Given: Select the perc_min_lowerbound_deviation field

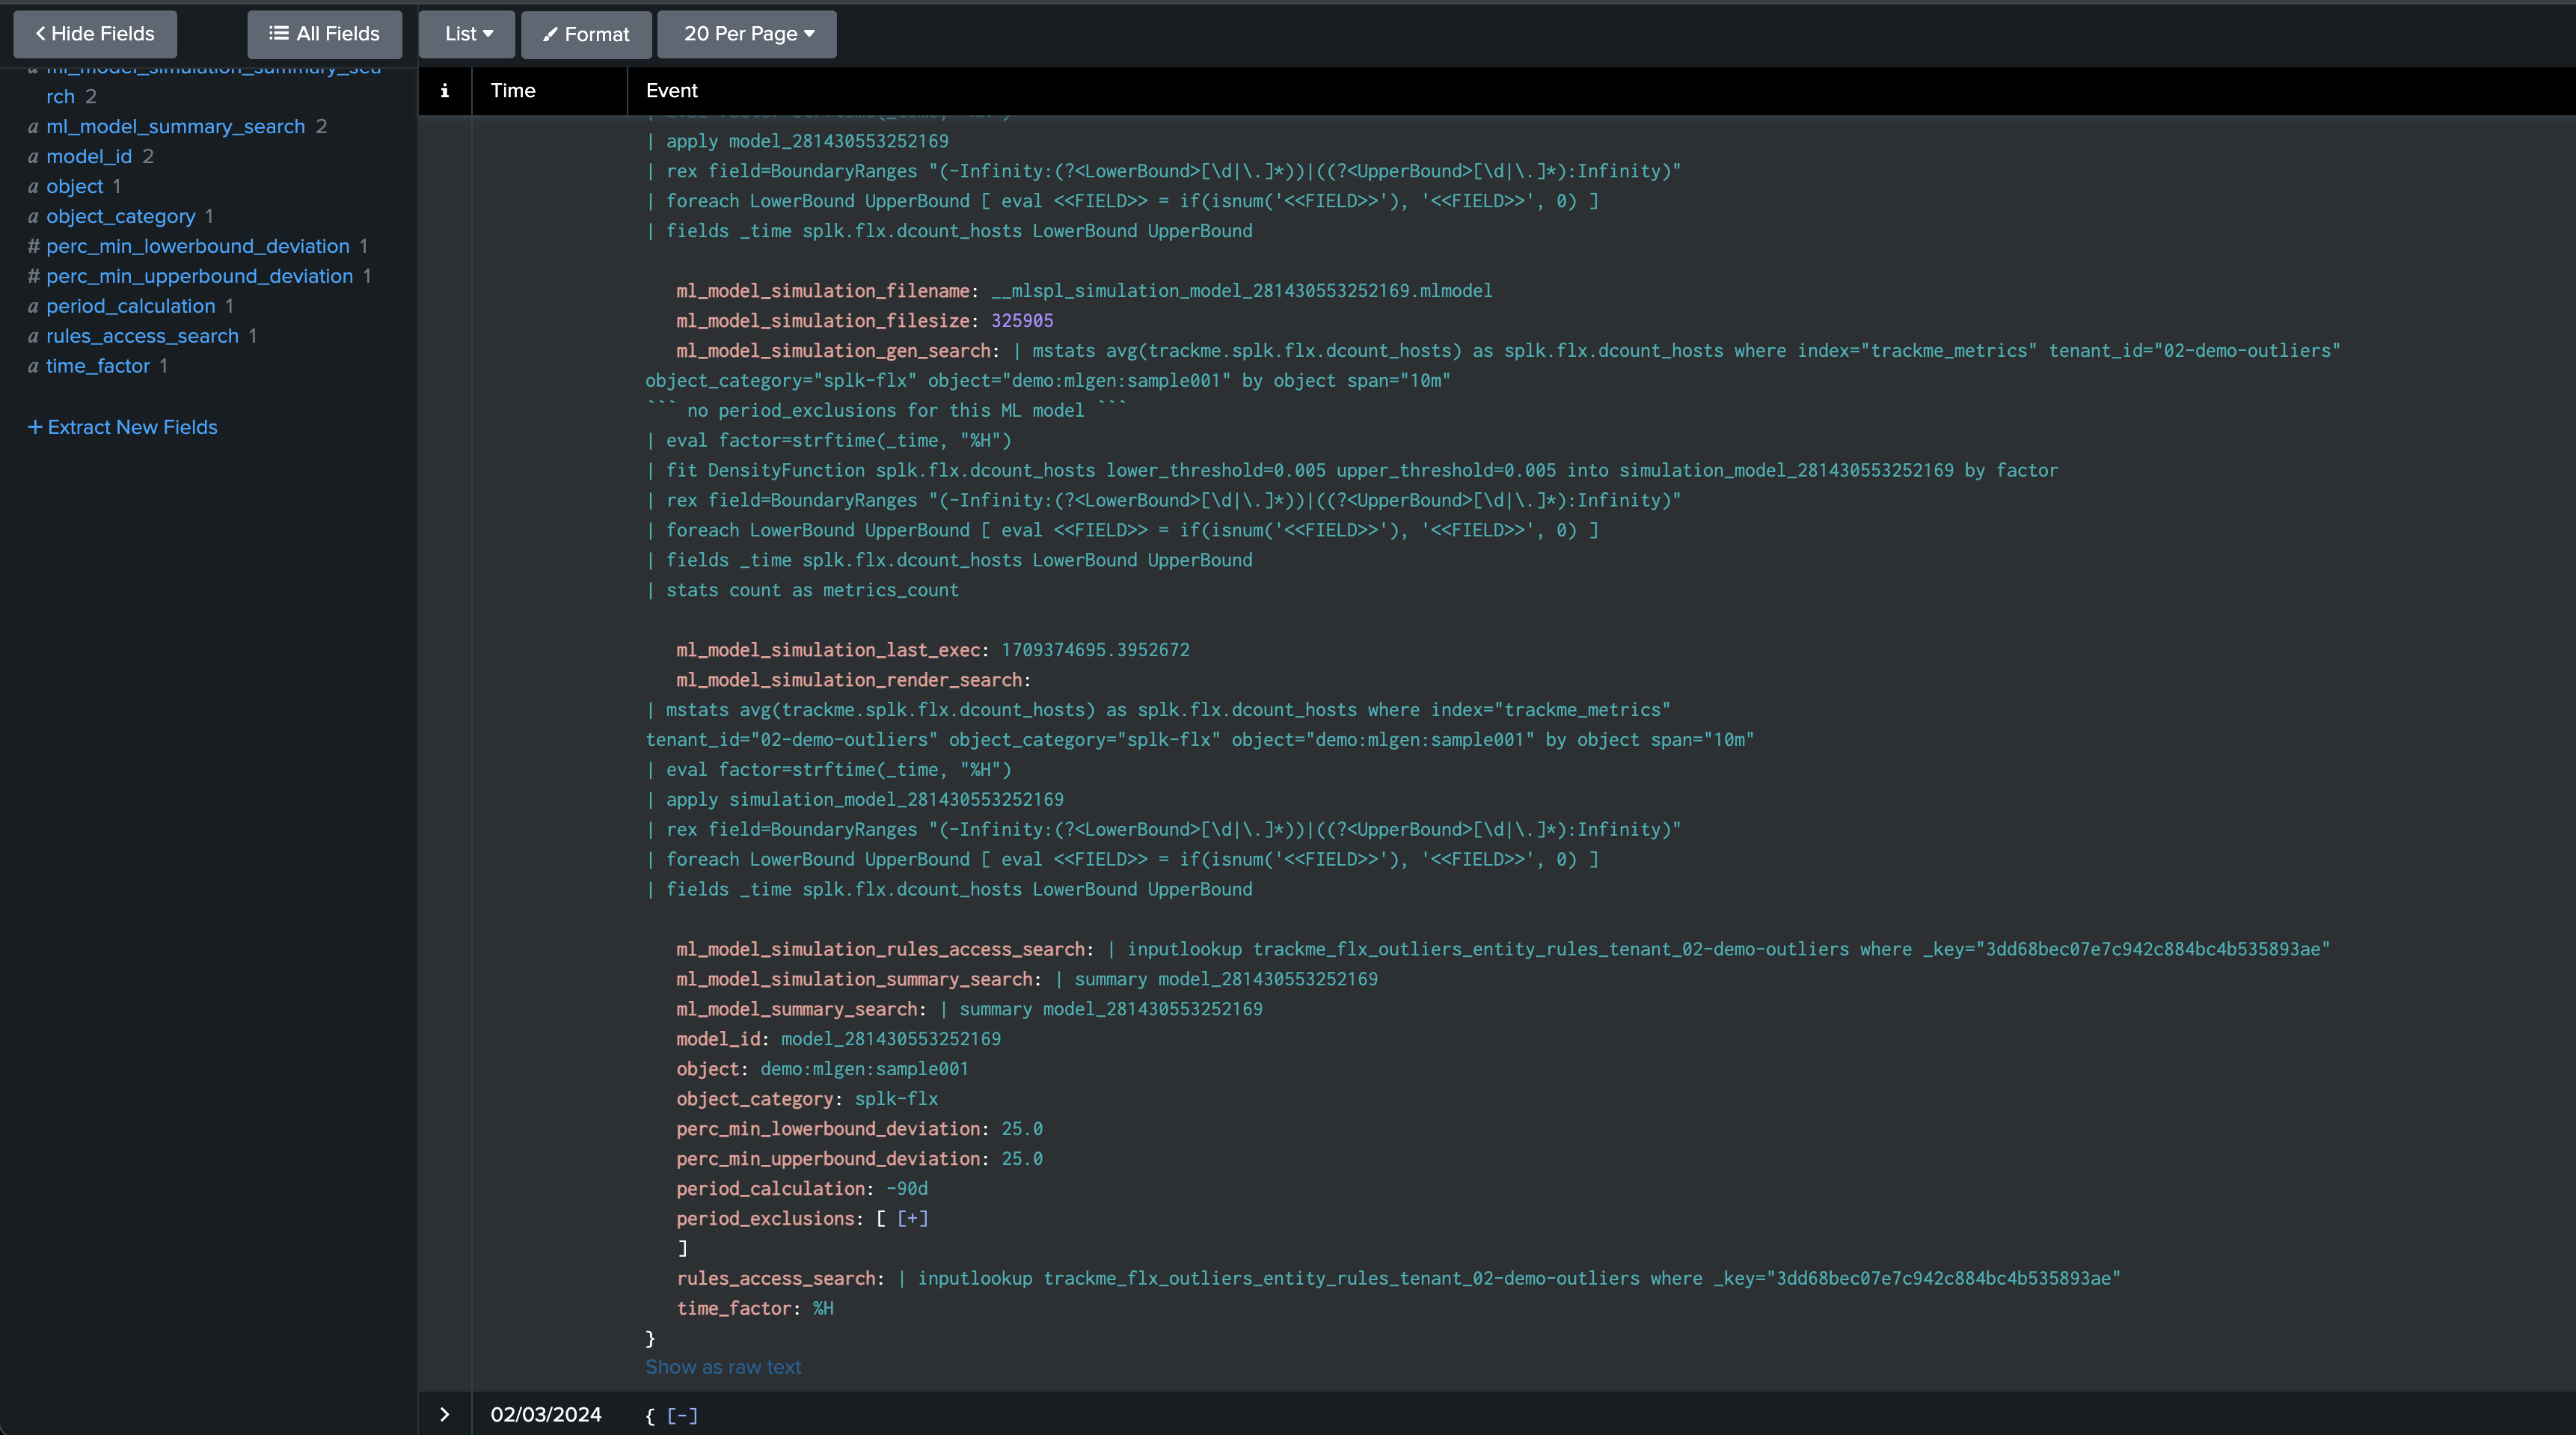Looking at the screenshot, I should [x=198, y=246].
